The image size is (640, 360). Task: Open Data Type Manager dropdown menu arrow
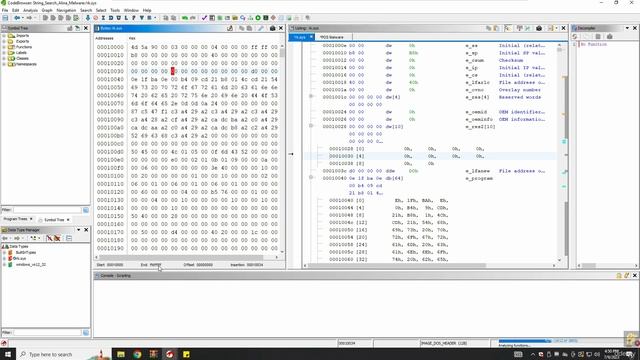coord(79,230)
